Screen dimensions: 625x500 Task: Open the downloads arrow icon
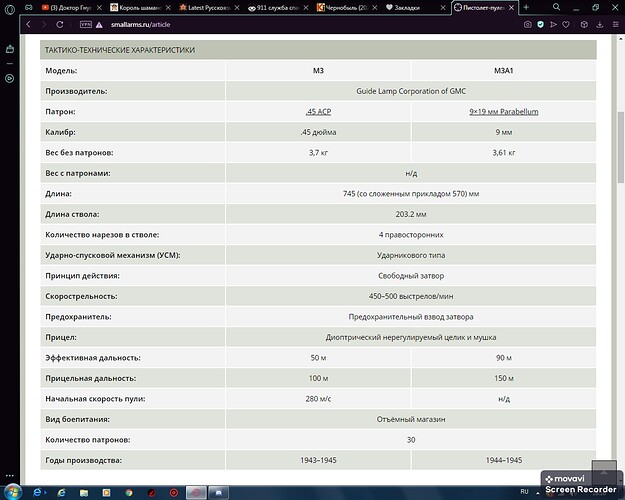pos(599,24)
